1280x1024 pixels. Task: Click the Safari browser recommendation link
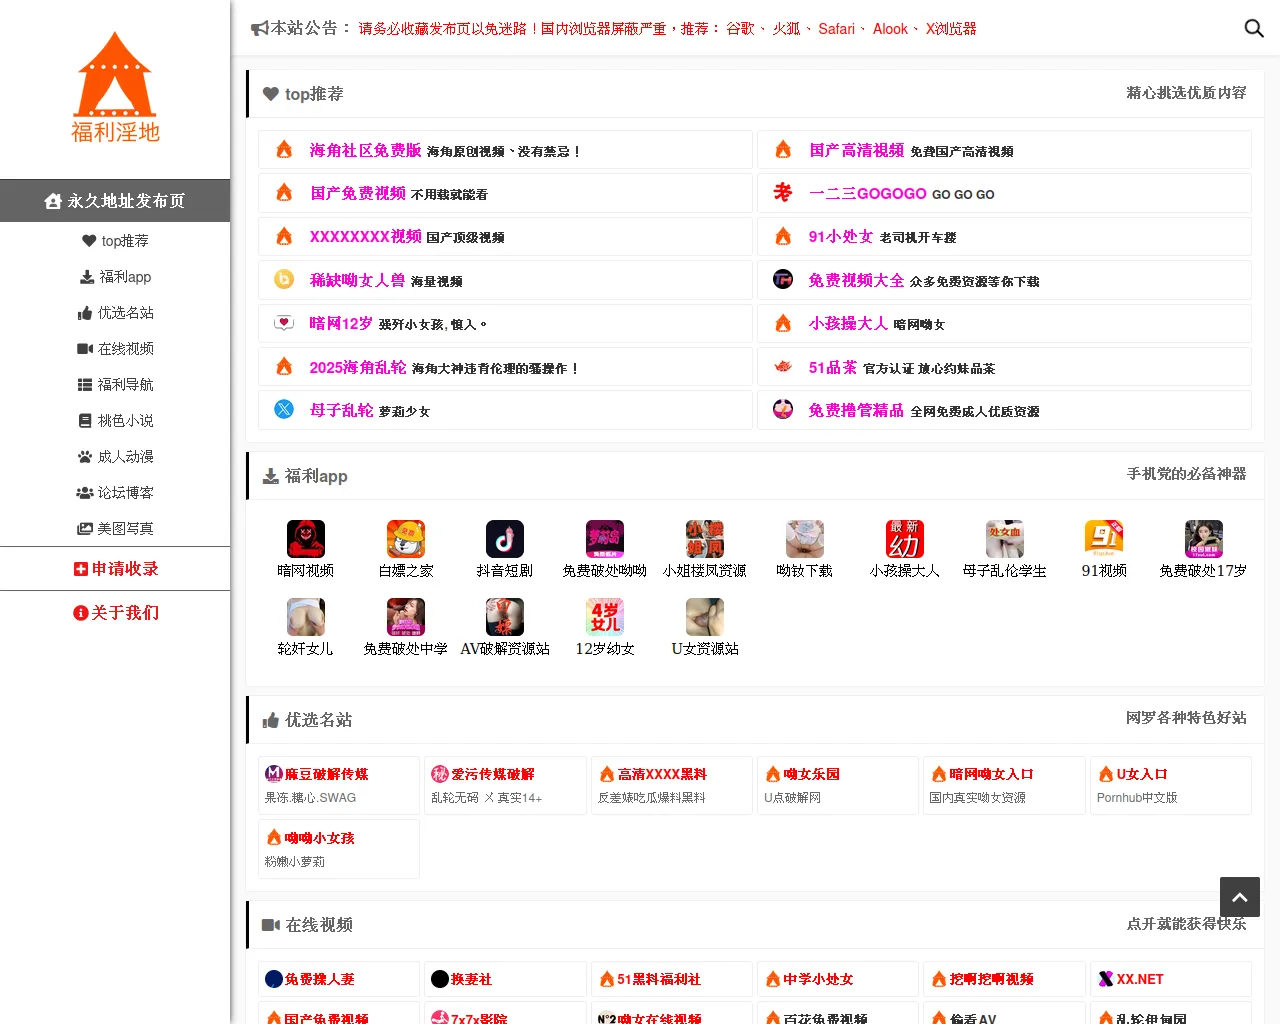(836, 29)
